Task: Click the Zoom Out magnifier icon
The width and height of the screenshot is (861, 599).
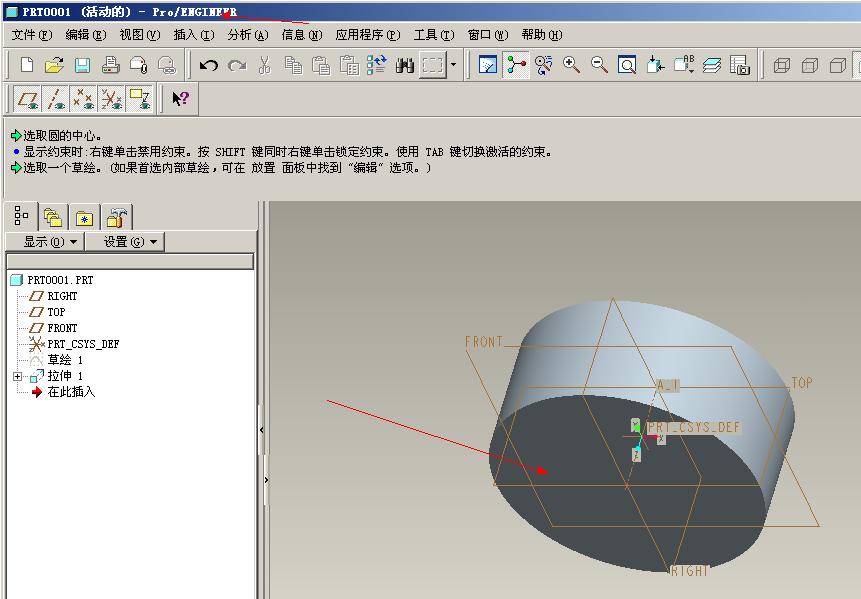Action: click(x=599, y=65)
